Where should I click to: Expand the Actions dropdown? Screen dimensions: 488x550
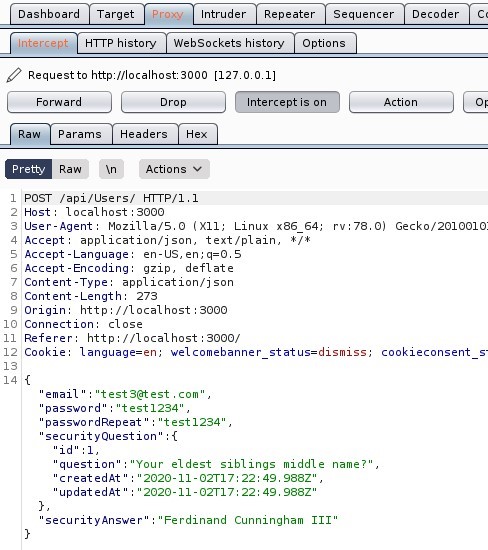coord(174,169)
